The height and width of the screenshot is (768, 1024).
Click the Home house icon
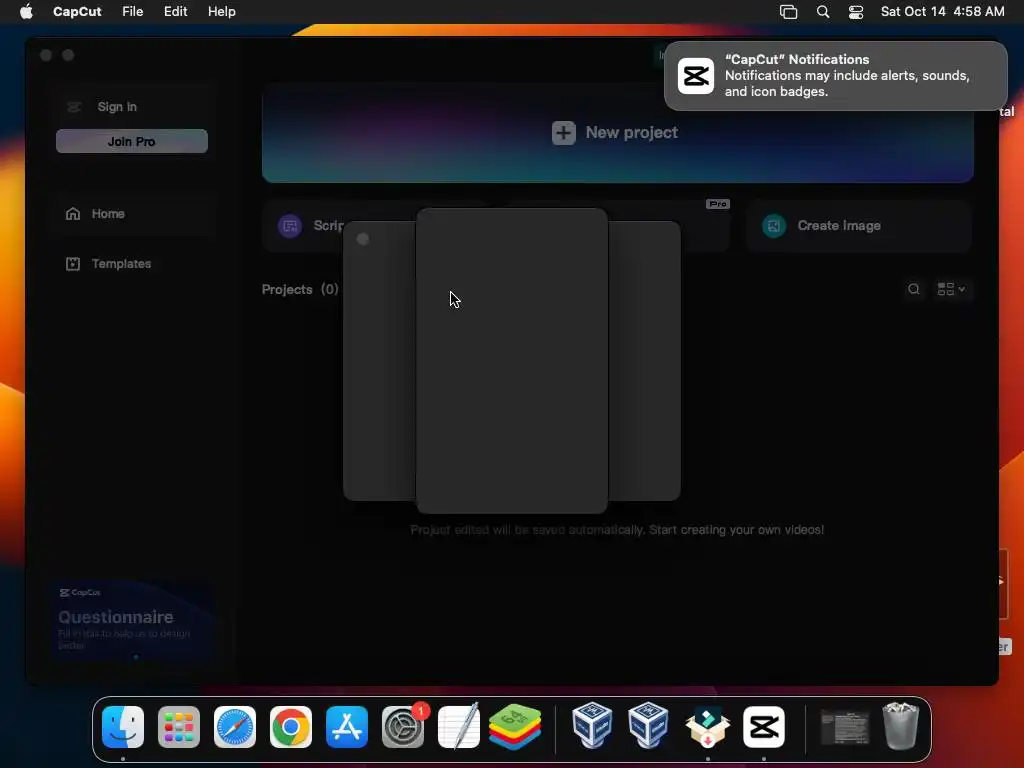(x=73, y=214)
